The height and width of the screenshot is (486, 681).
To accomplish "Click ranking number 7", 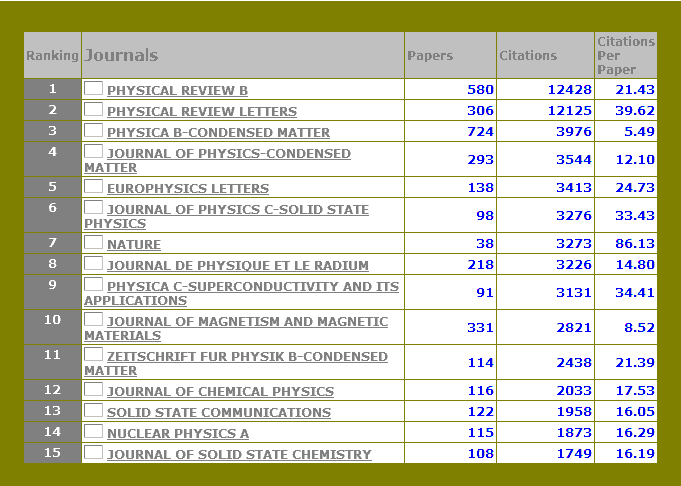I will 52,242.
